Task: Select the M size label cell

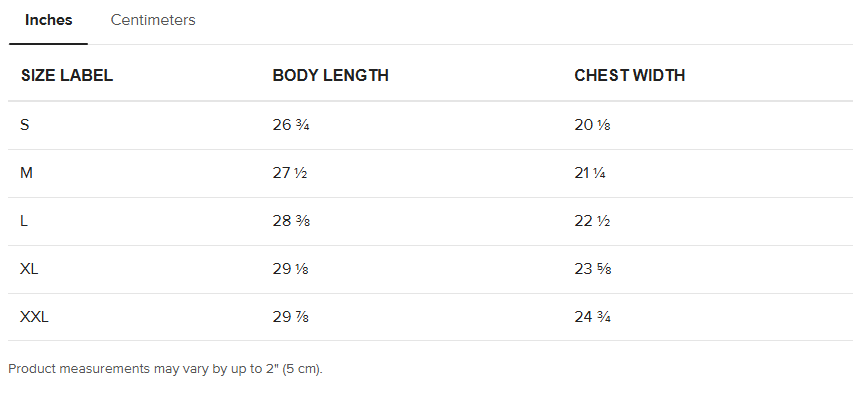Action: point(27,173)
